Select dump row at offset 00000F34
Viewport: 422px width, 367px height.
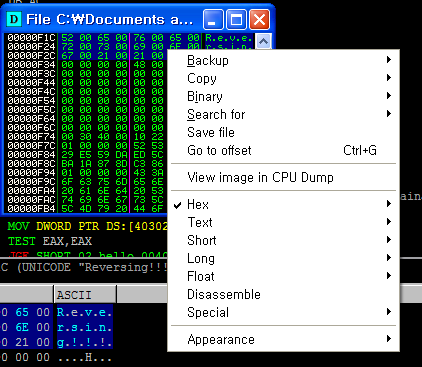coord(85,65)
